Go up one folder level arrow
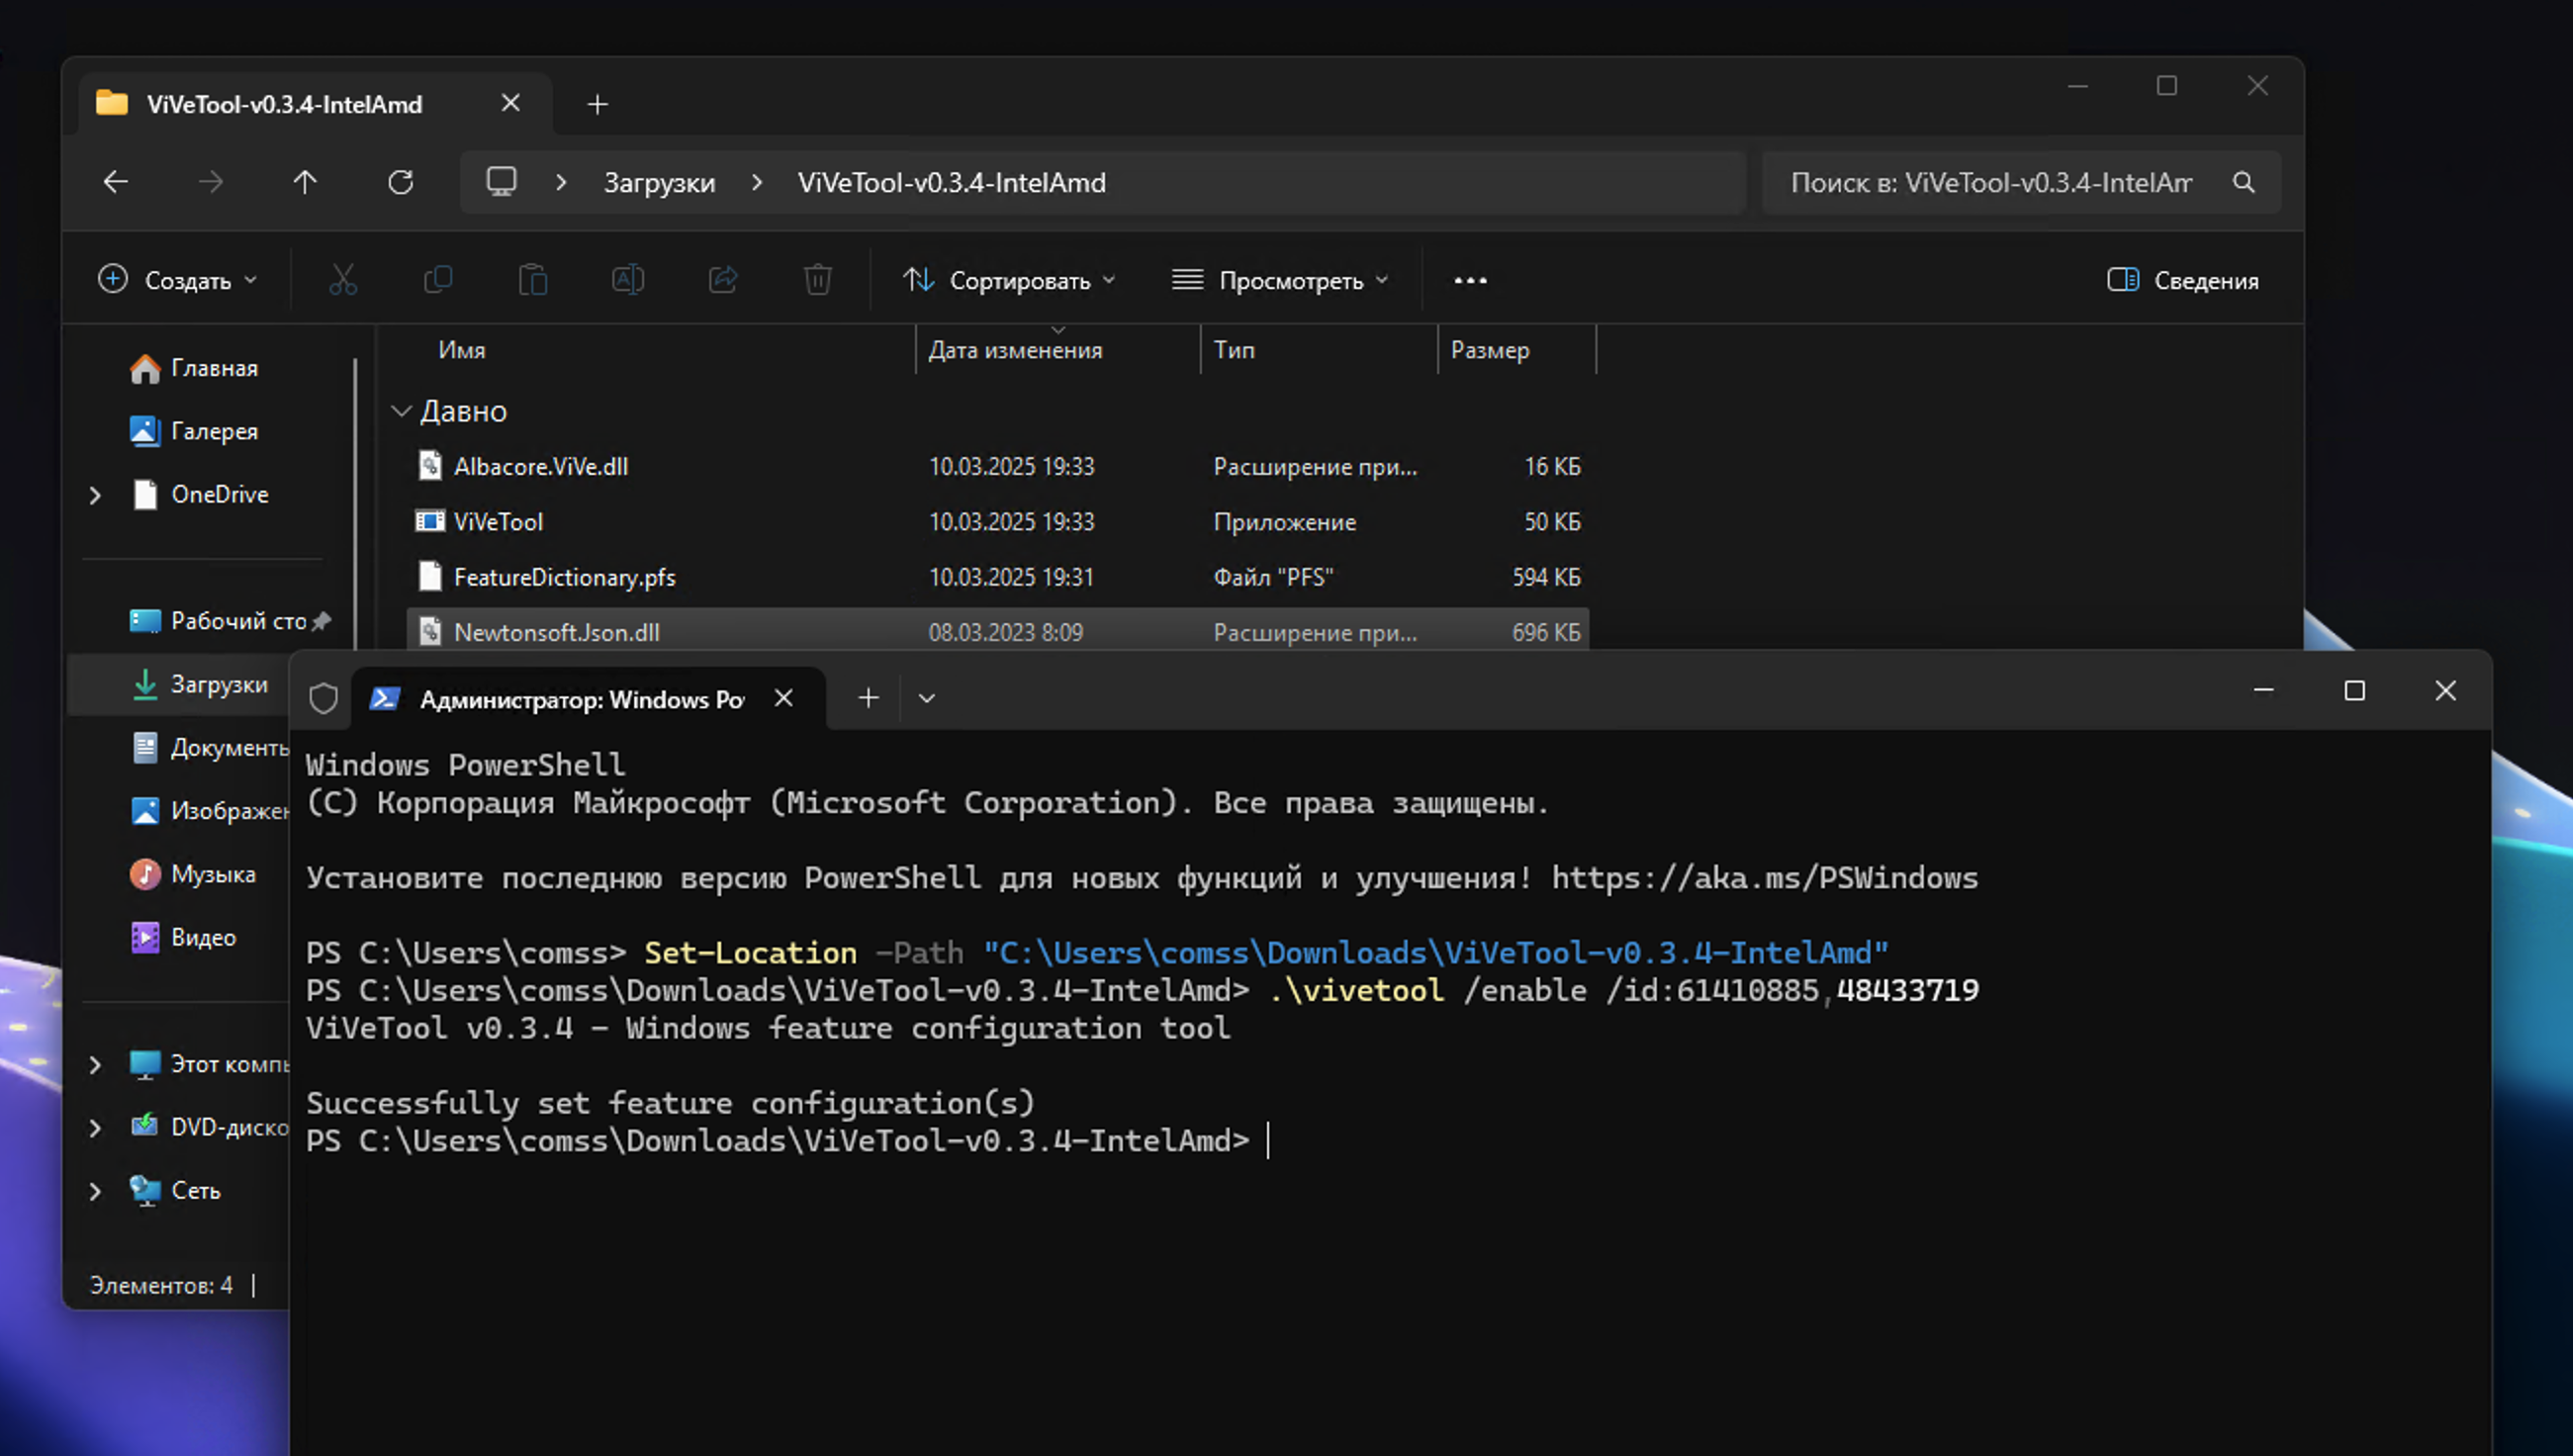This screenshot has width=2573, height=1456. (x=305, y=182)
